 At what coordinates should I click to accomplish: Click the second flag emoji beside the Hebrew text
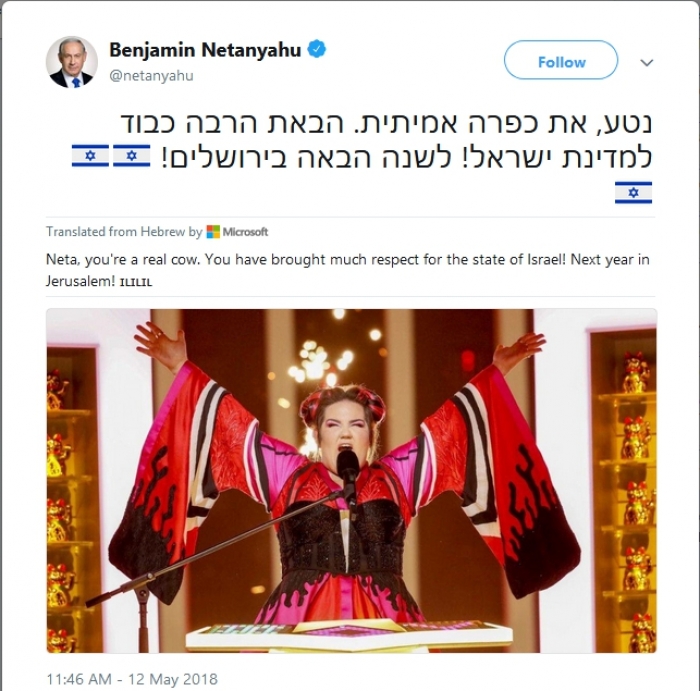point(132,156)
